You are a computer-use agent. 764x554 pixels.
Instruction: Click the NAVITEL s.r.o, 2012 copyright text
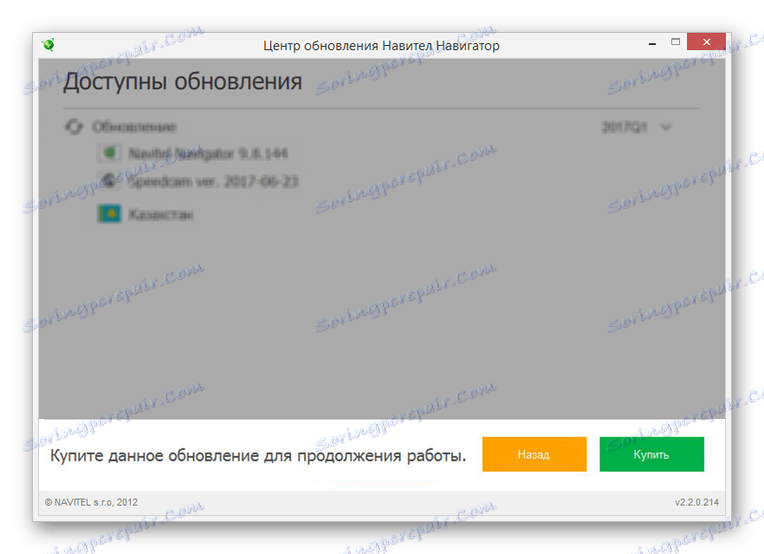click(91, 502)
